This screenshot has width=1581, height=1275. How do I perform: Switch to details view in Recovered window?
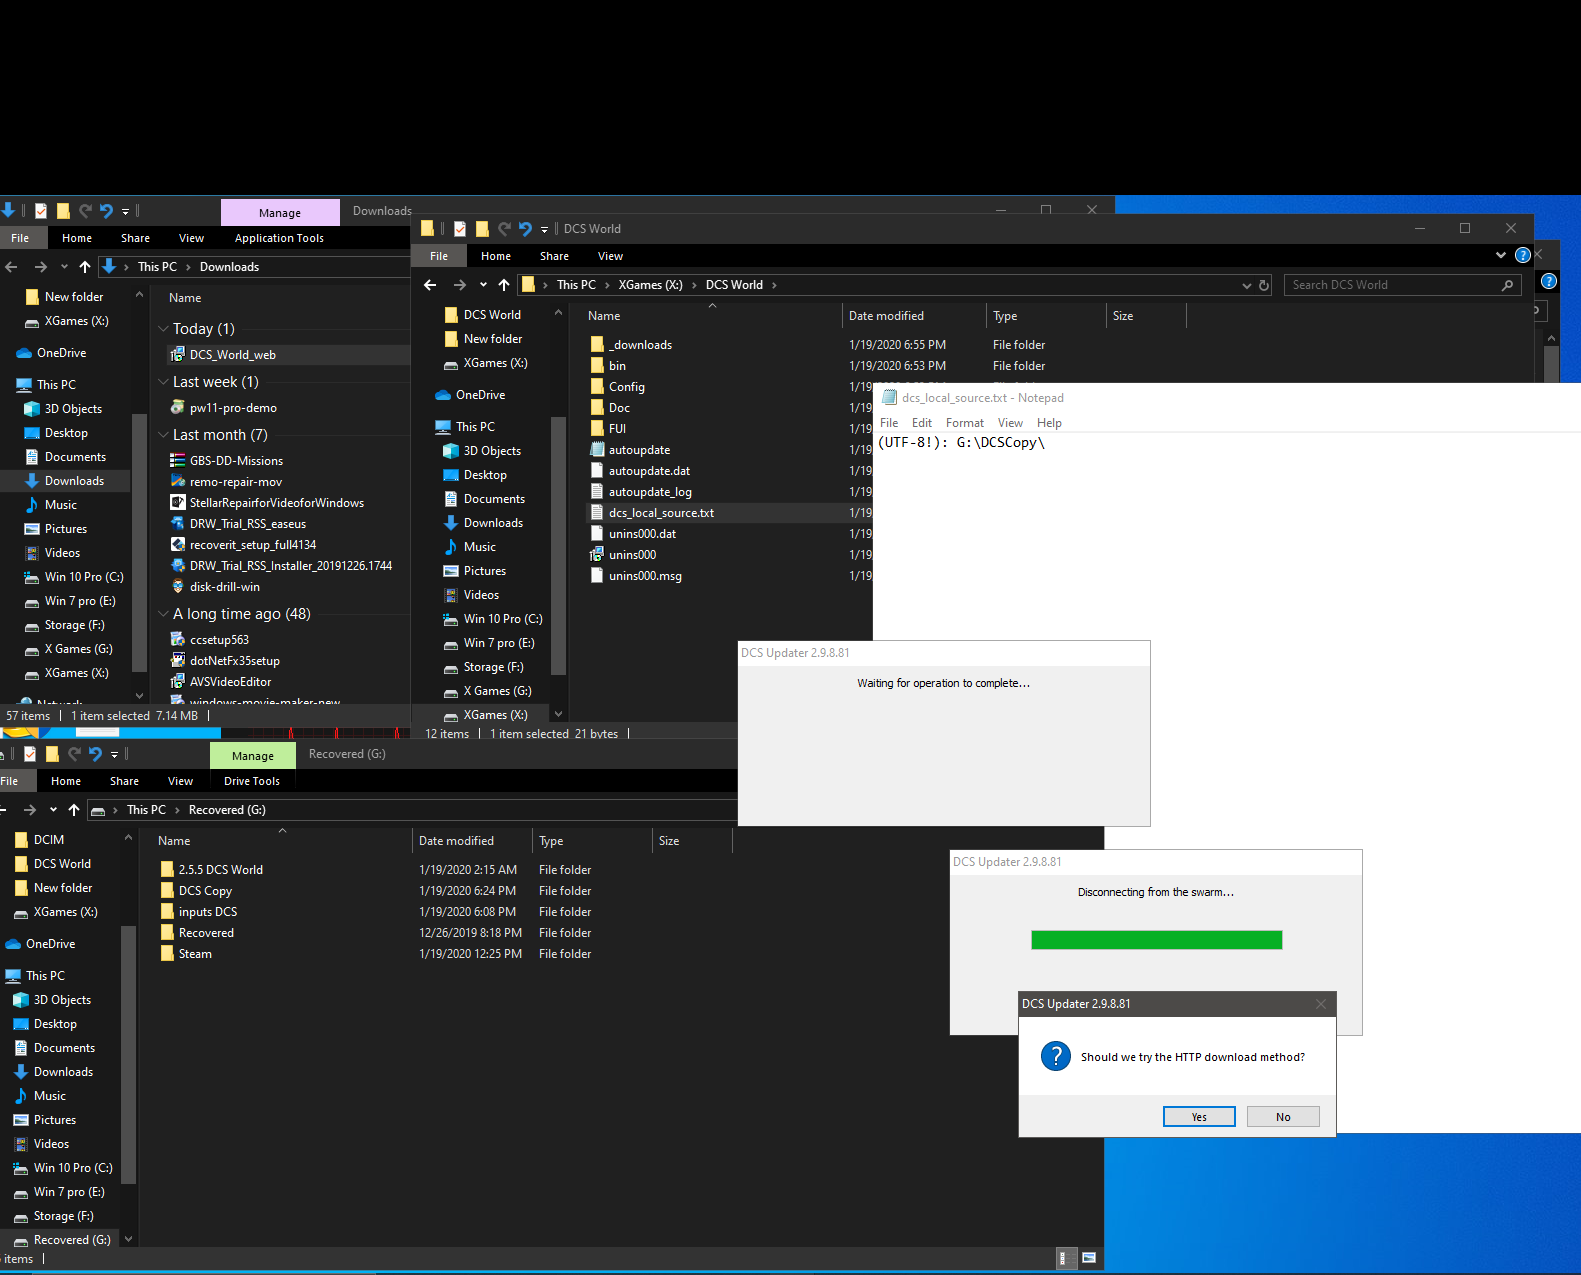click(1067, 1258)
